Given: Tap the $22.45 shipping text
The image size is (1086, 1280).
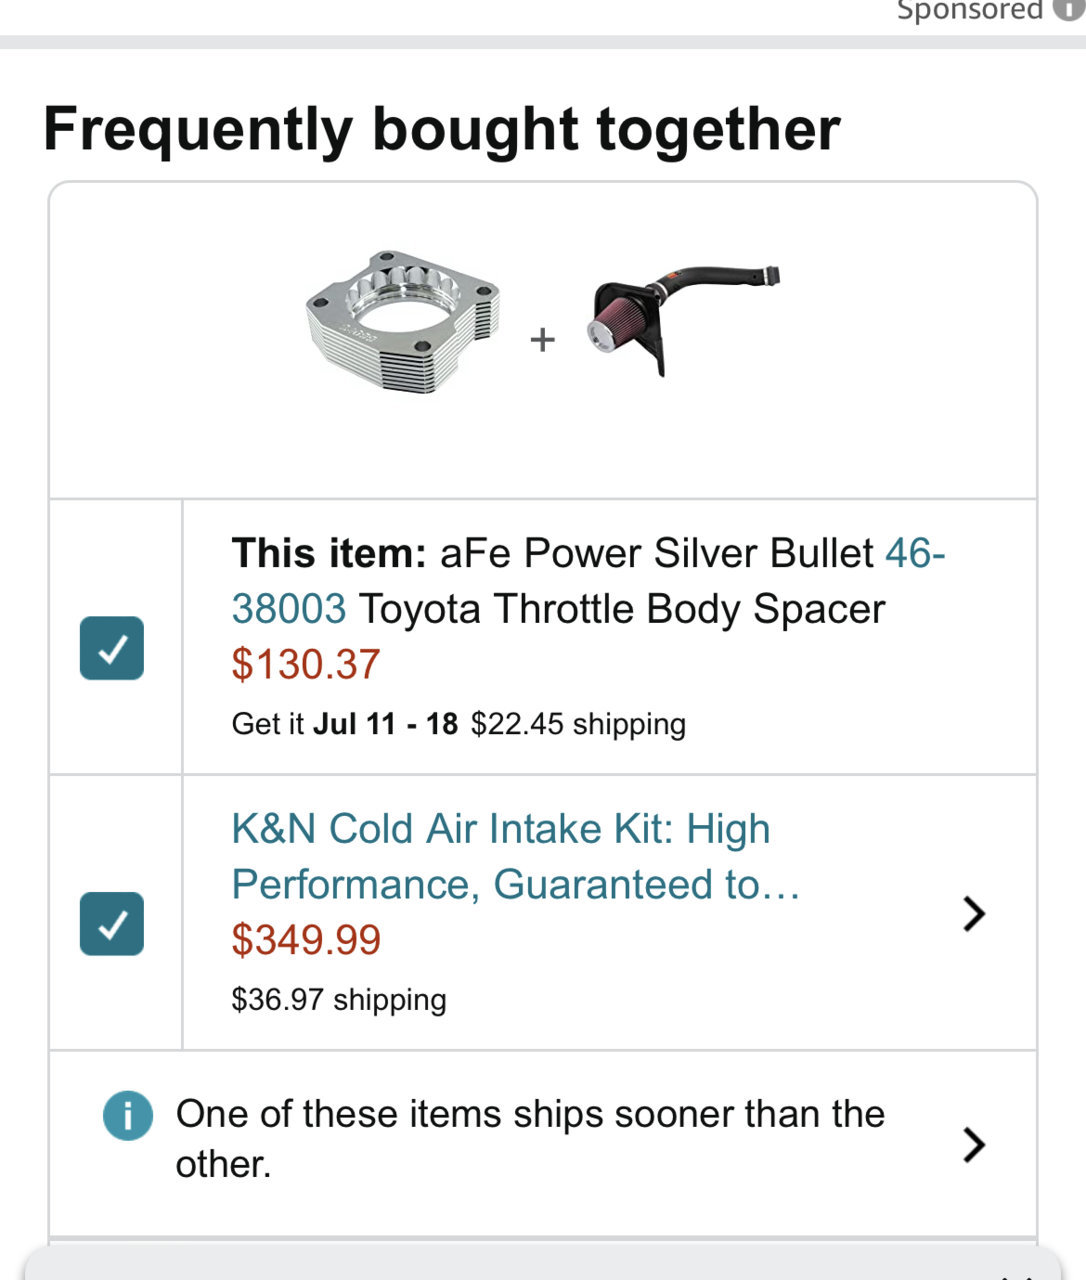Looking at the screenshot, I should click(x=578, y=724).
